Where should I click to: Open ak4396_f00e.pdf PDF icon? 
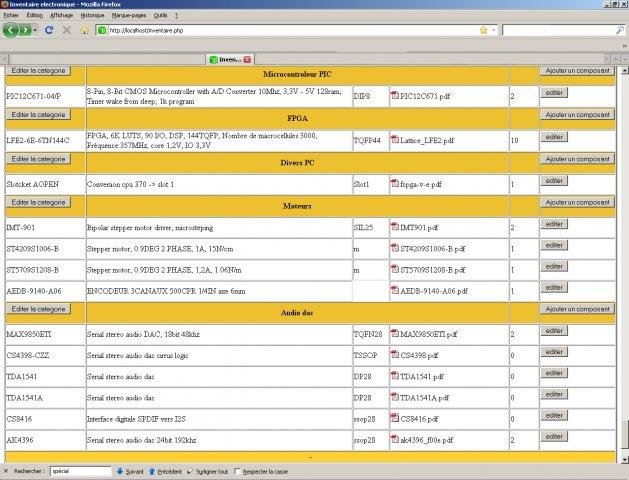point(395,439)
